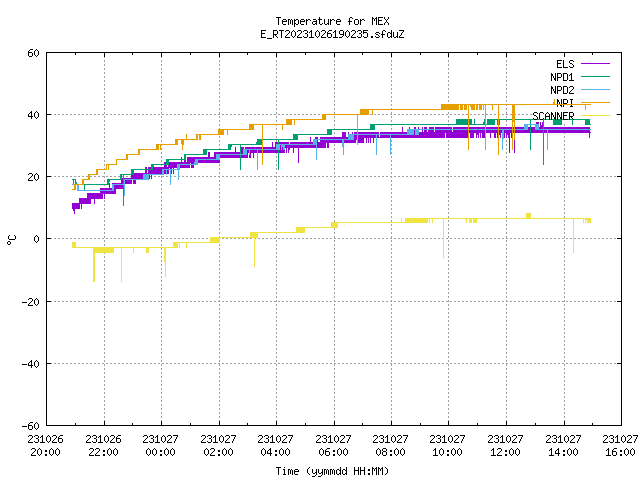
Task: Click the x-axis label 231027 04:00
Action: click(276, 446)
